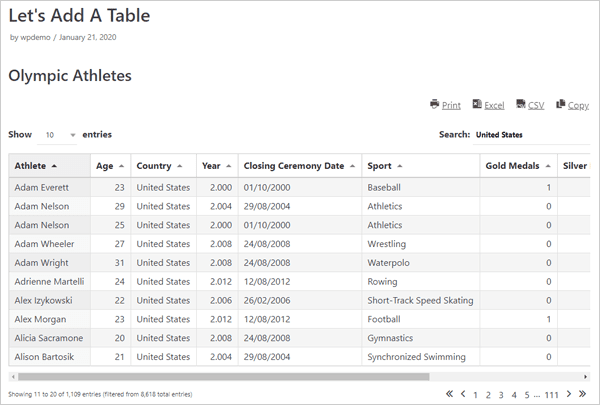
Task: Copy table using the Copy icon
Action: [561, 104]
